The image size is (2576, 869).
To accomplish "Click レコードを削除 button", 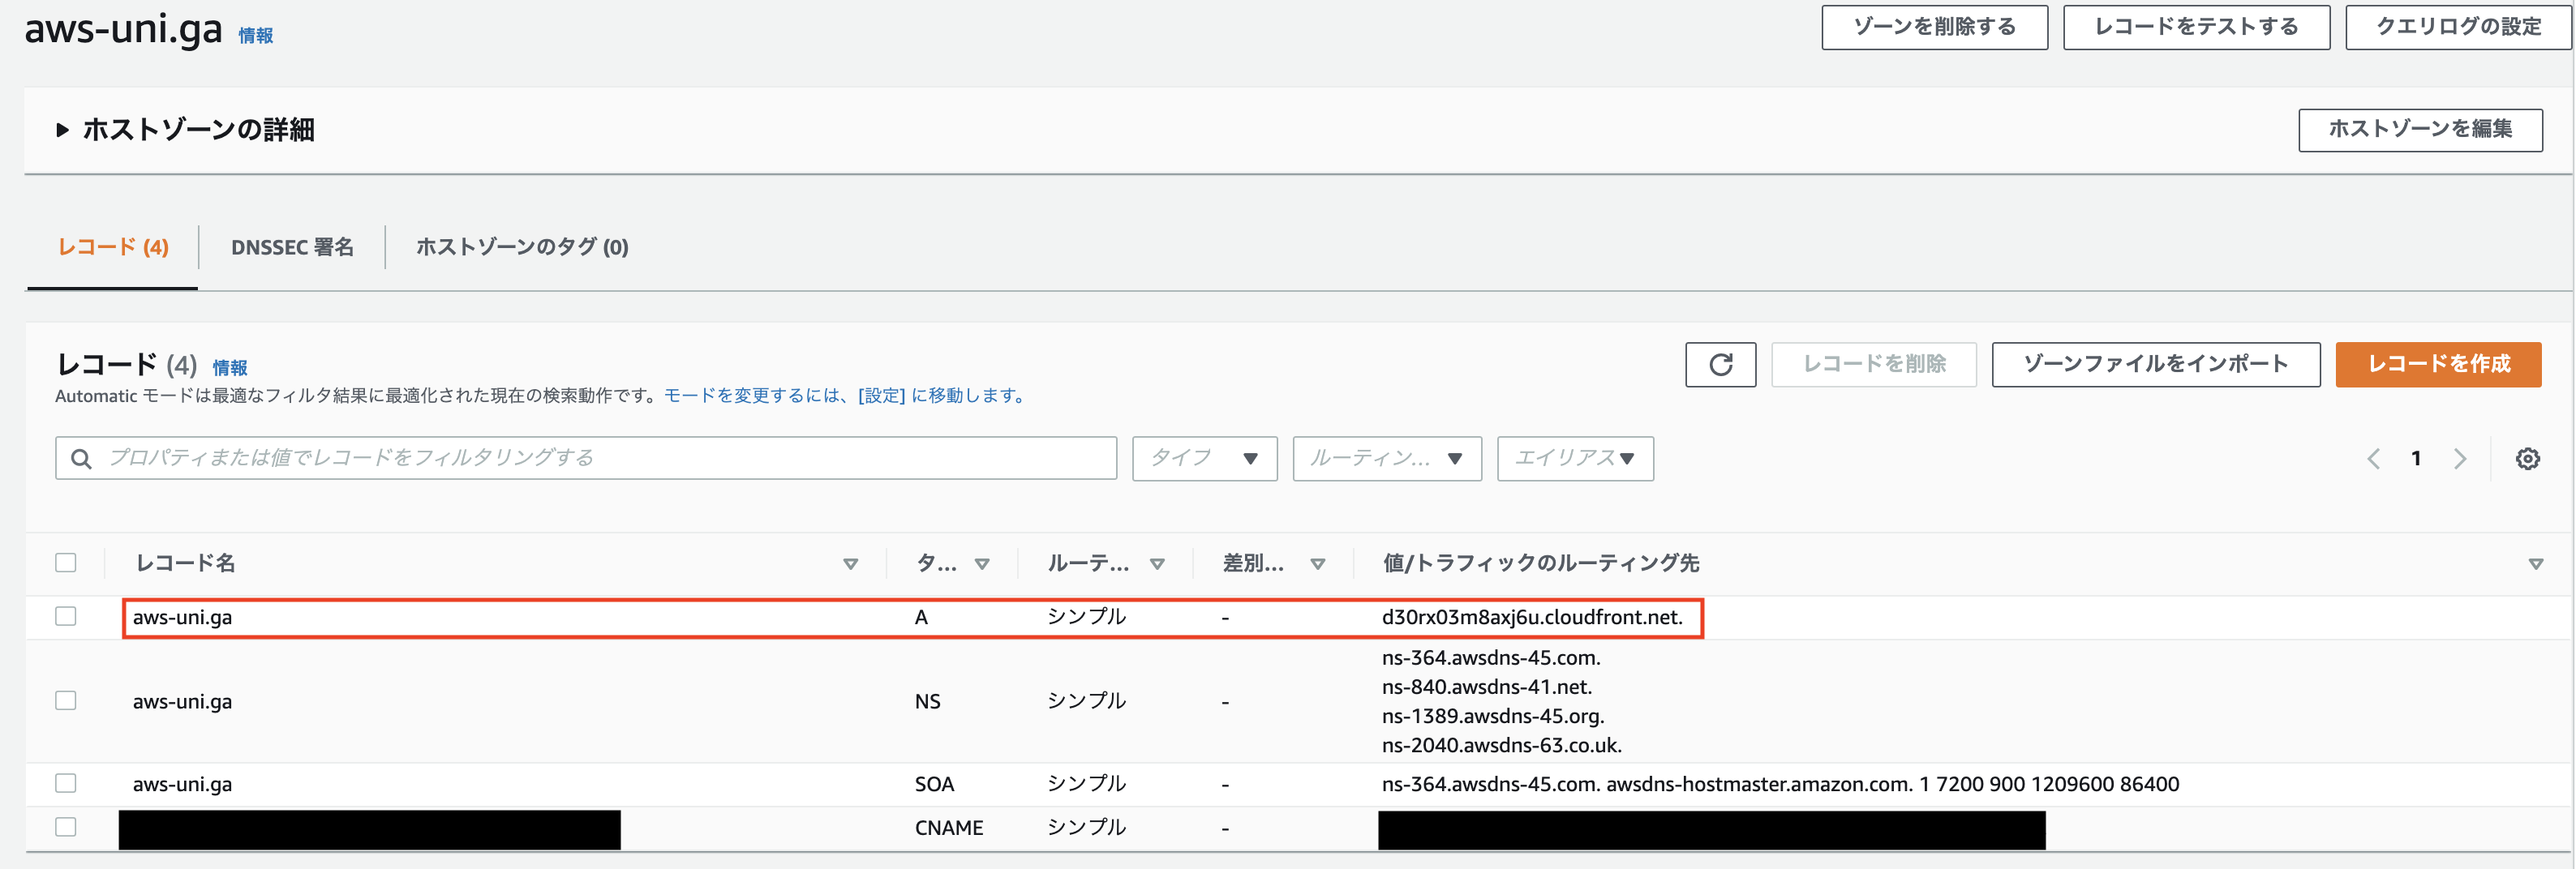I will pos(1873,364).
